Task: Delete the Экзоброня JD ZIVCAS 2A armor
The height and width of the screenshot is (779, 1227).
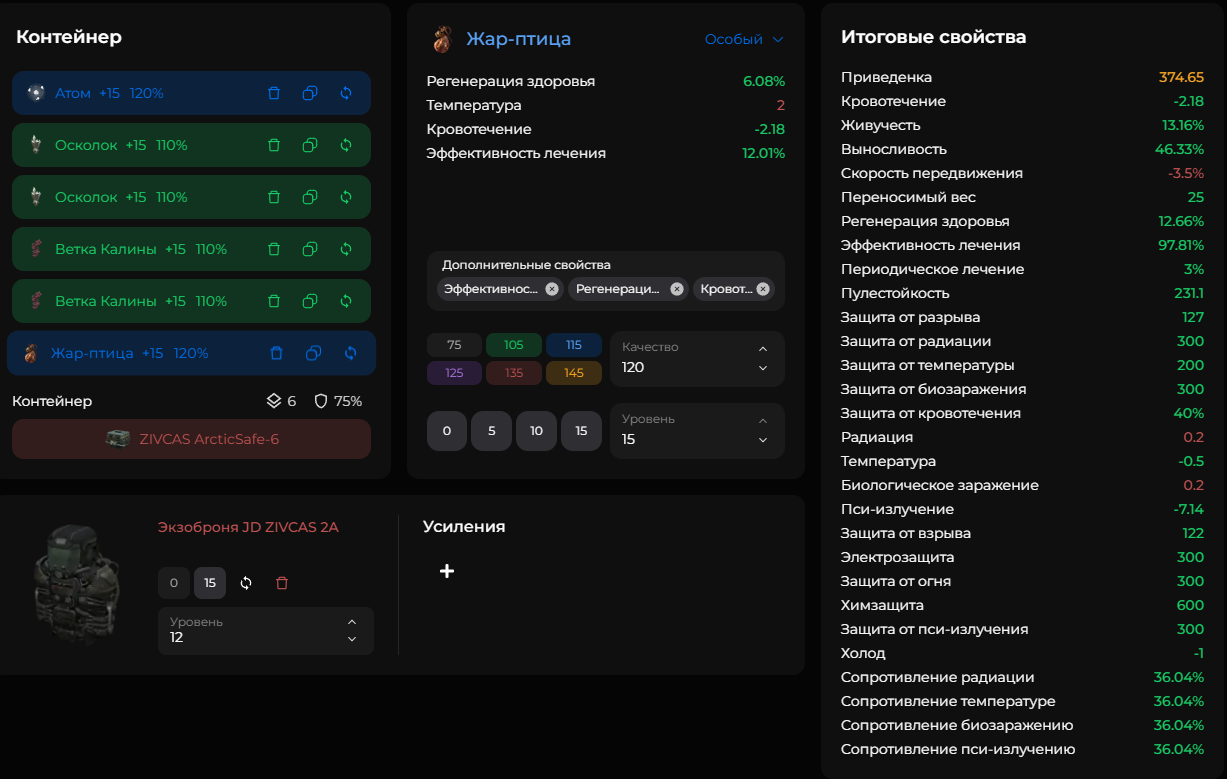Action: (282, 583)
